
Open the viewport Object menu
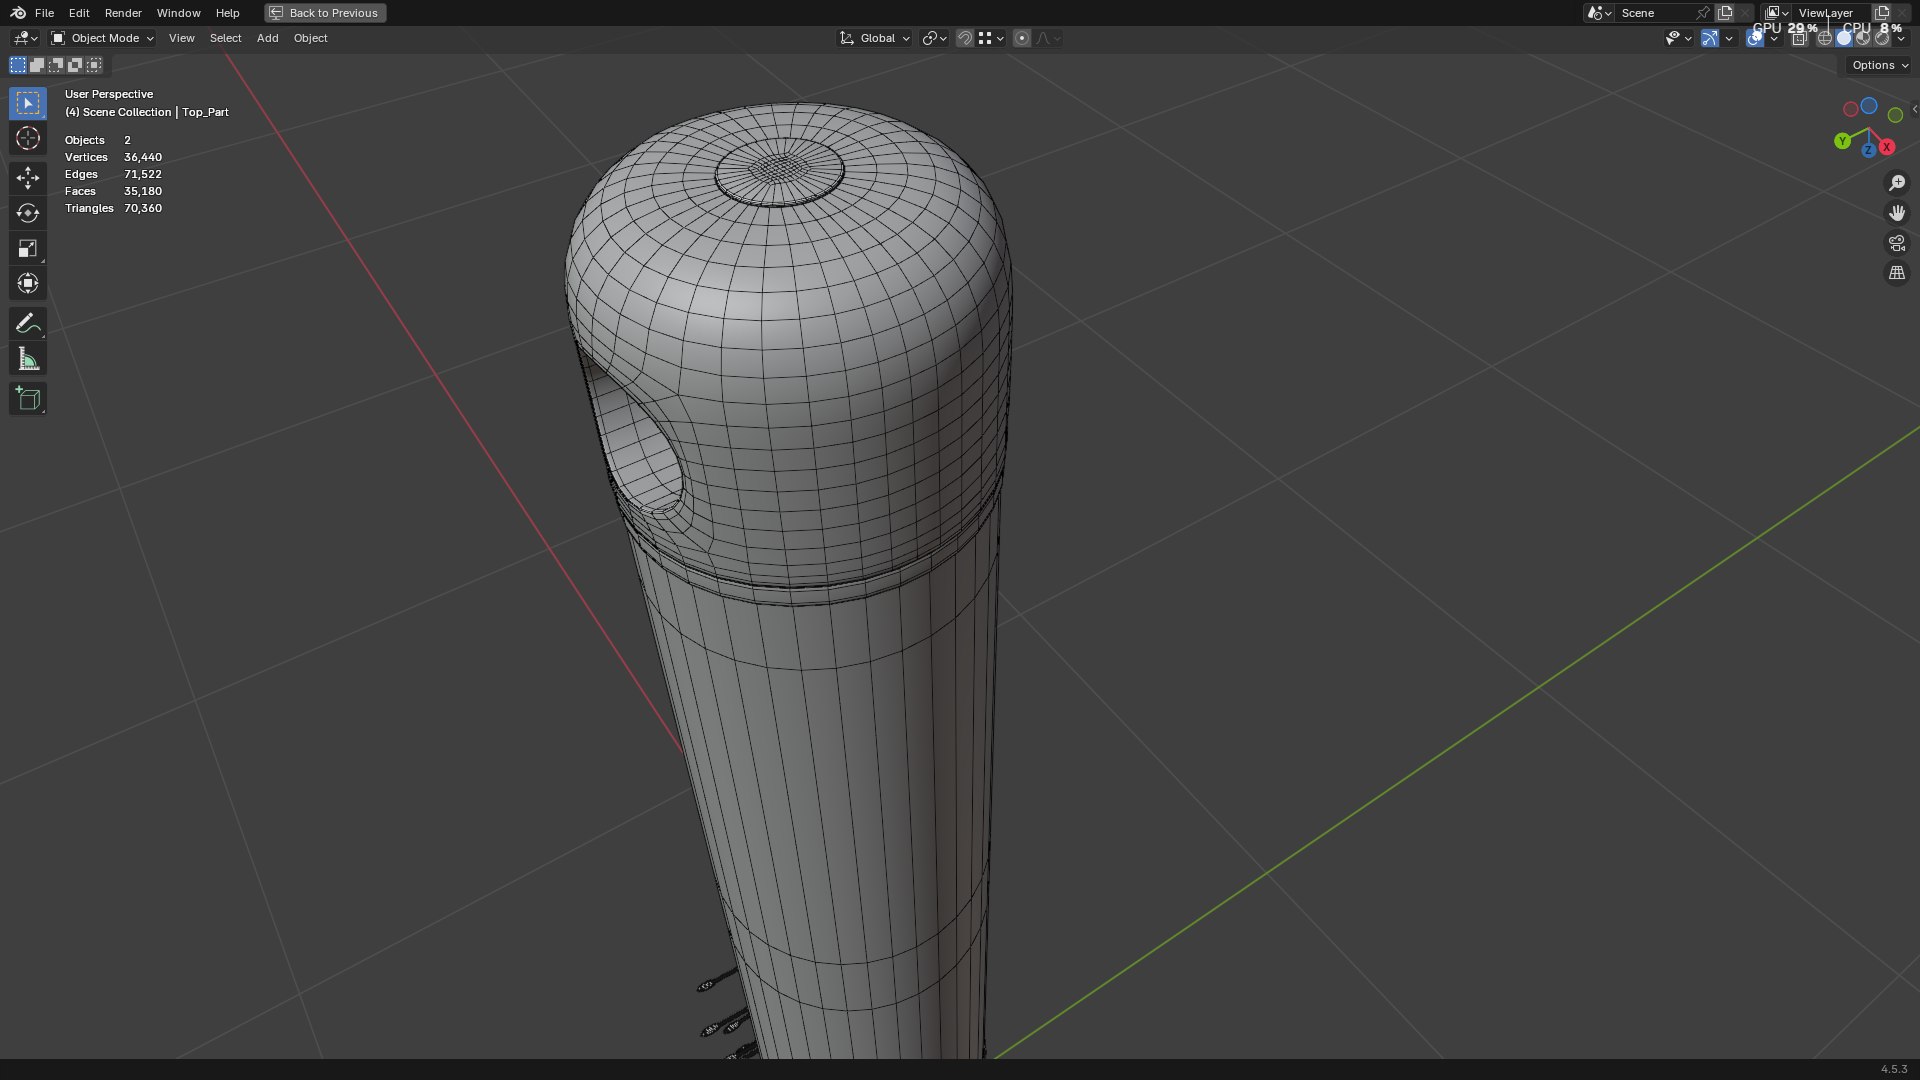pos(310,38)
